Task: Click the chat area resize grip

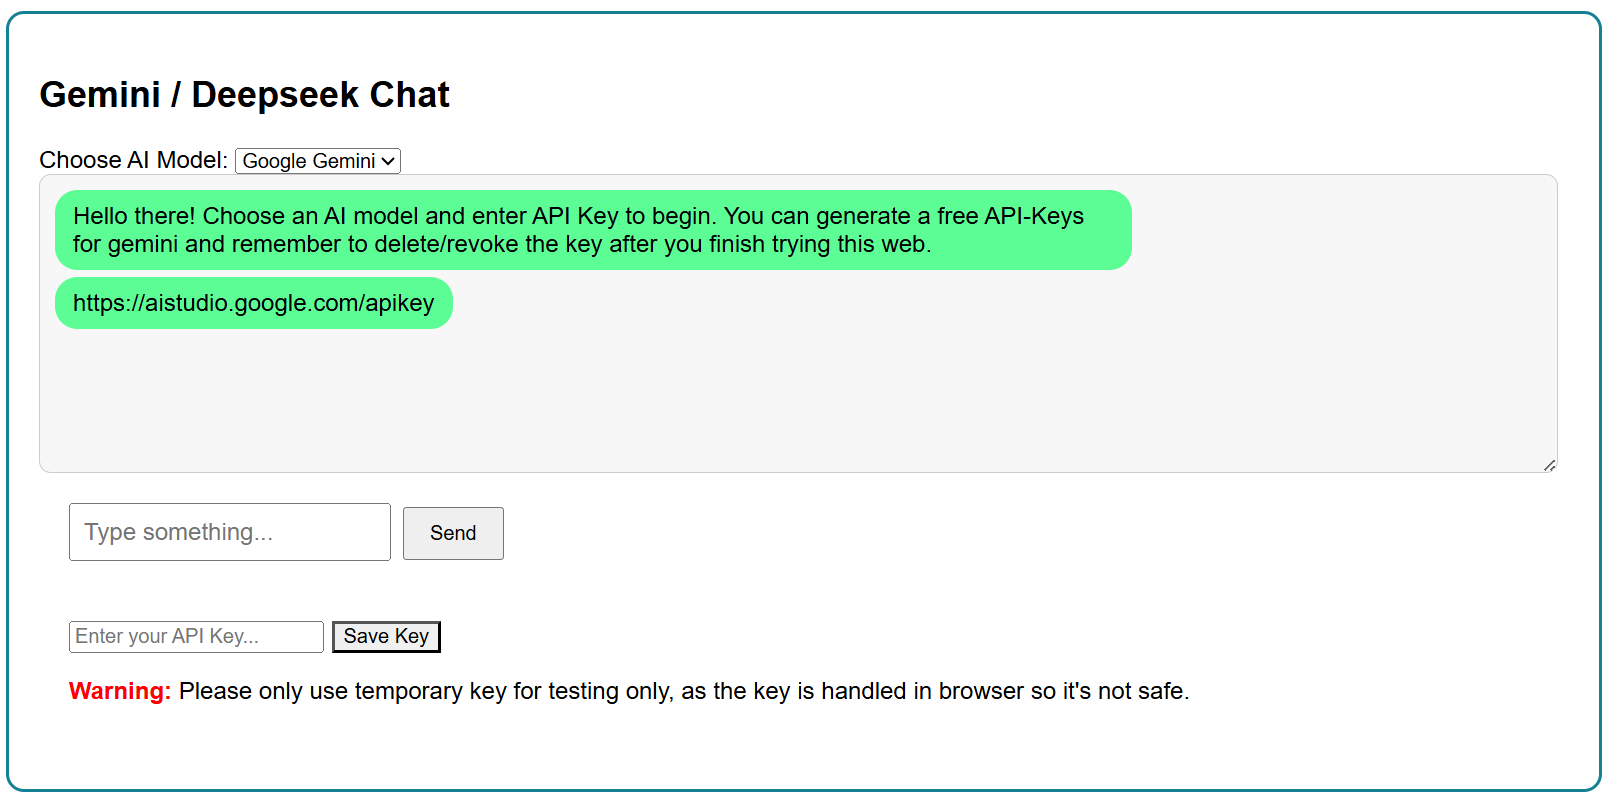Action: [1550, 464]
